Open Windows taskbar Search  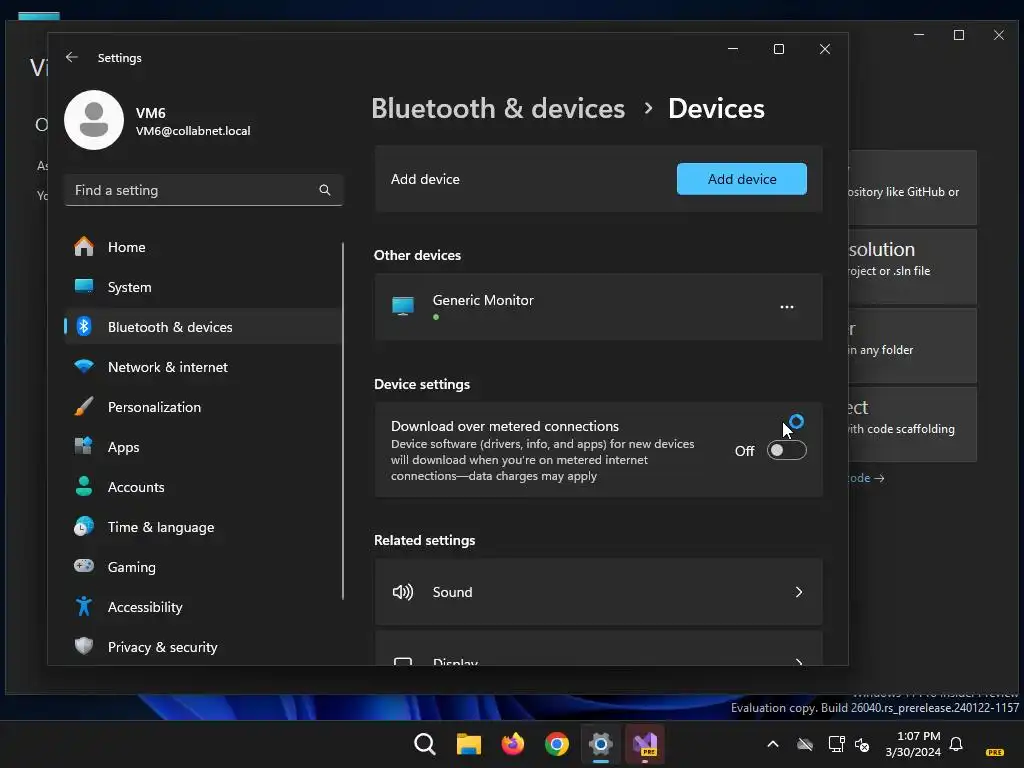424,744
